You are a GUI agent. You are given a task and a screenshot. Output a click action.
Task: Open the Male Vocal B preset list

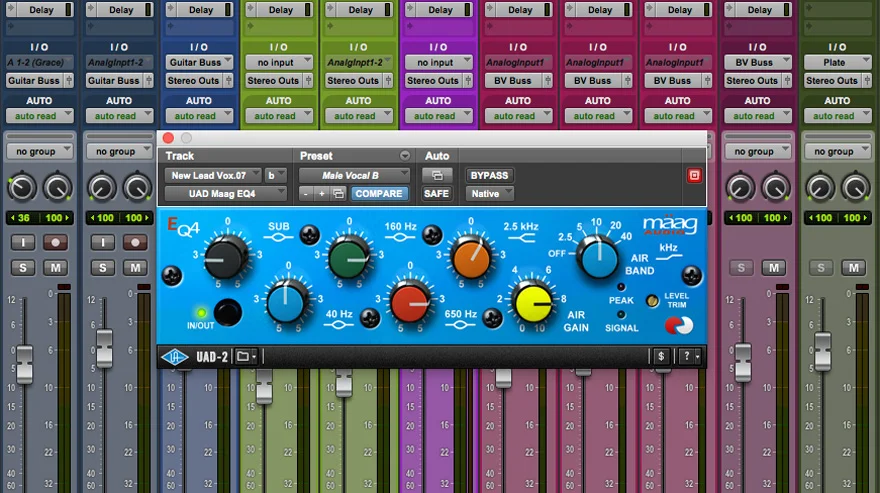click(x=354, y=176)
